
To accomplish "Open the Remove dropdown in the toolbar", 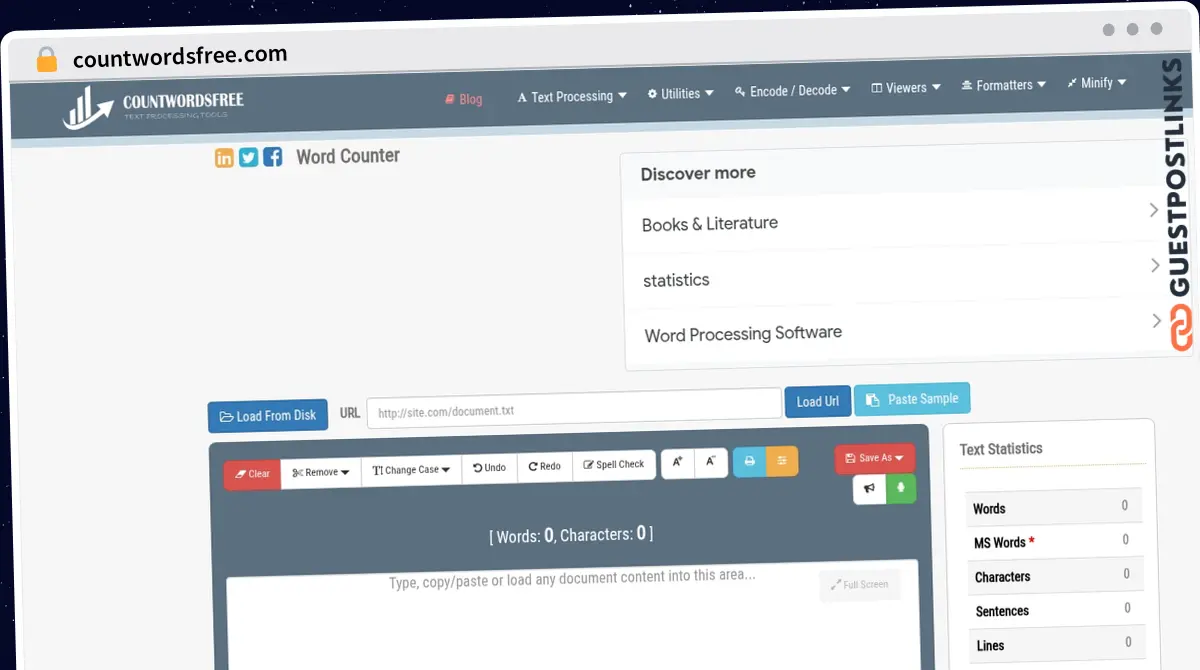I will point(320,471).
